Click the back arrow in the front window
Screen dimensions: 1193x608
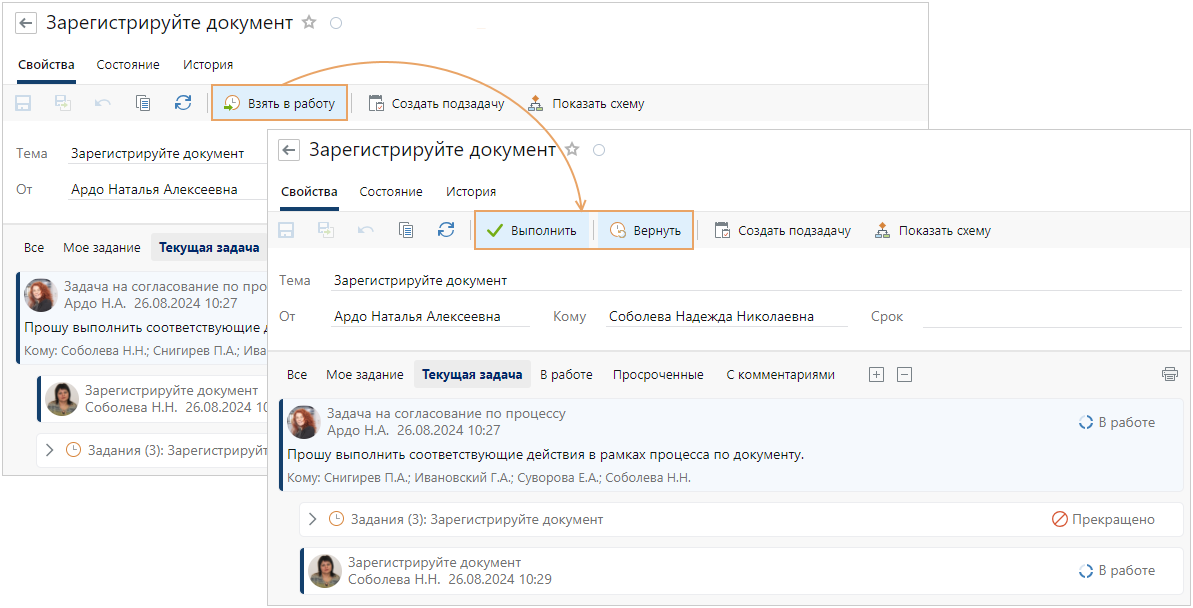(x=289, y=150)
